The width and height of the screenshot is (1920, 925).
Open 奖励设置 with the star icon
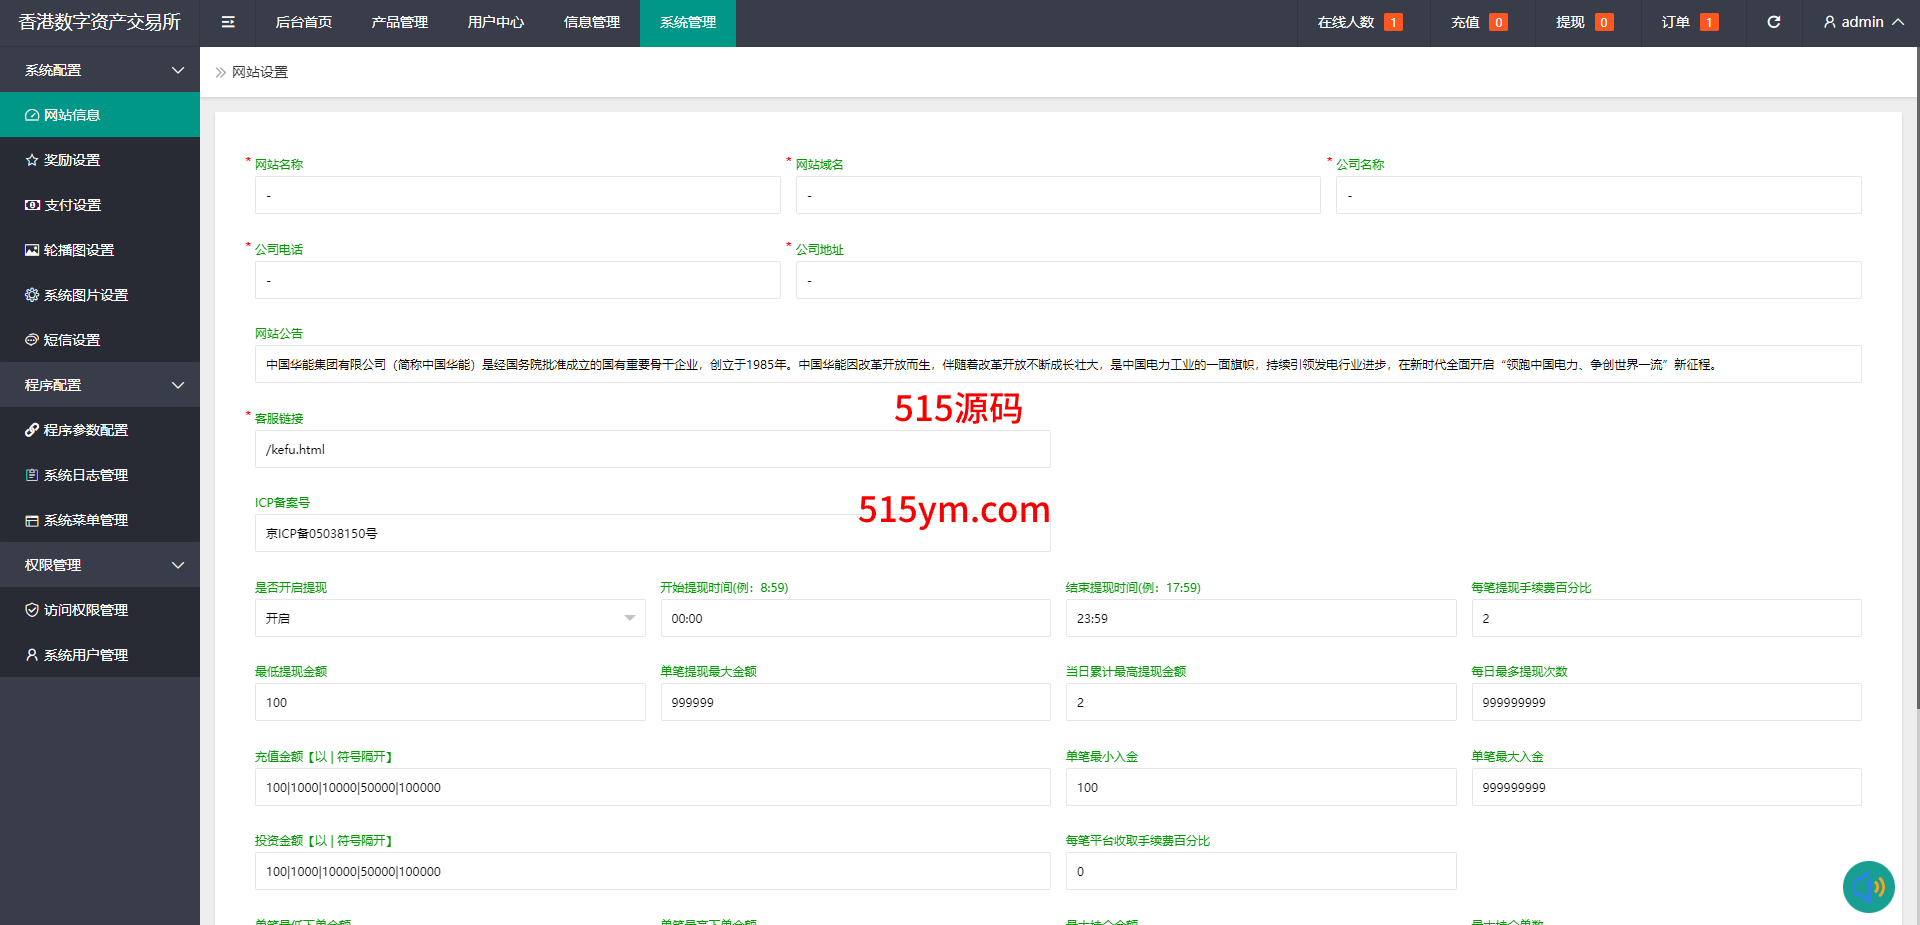(72, 160)
